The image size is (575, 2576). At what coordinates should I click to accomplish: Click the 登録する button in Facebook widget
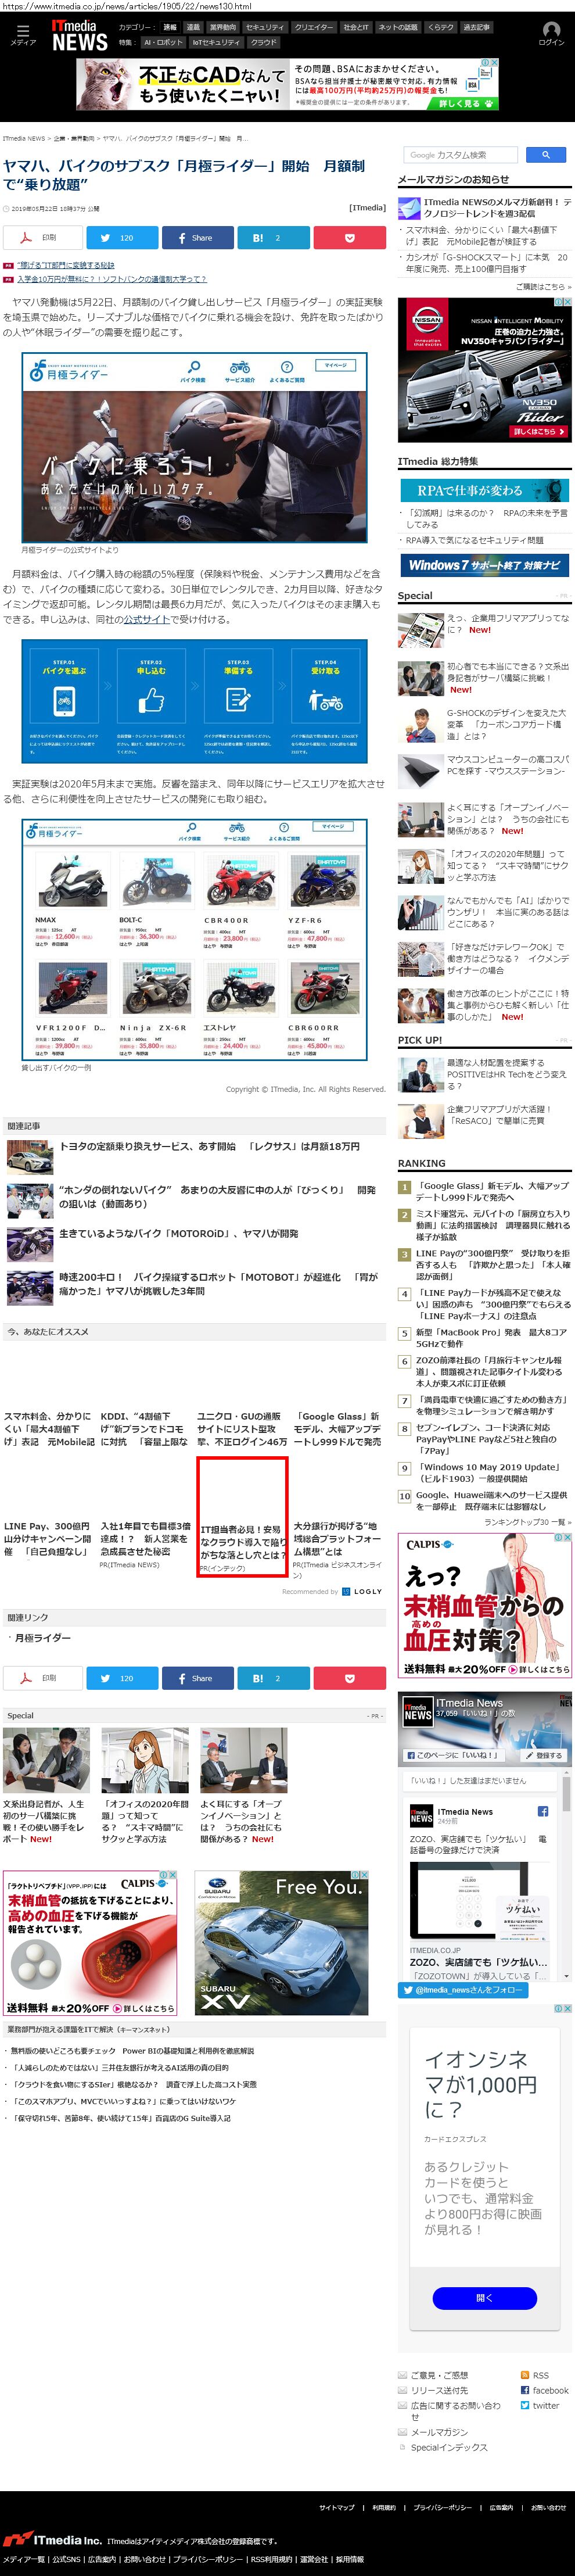(x=544, y=1755)
